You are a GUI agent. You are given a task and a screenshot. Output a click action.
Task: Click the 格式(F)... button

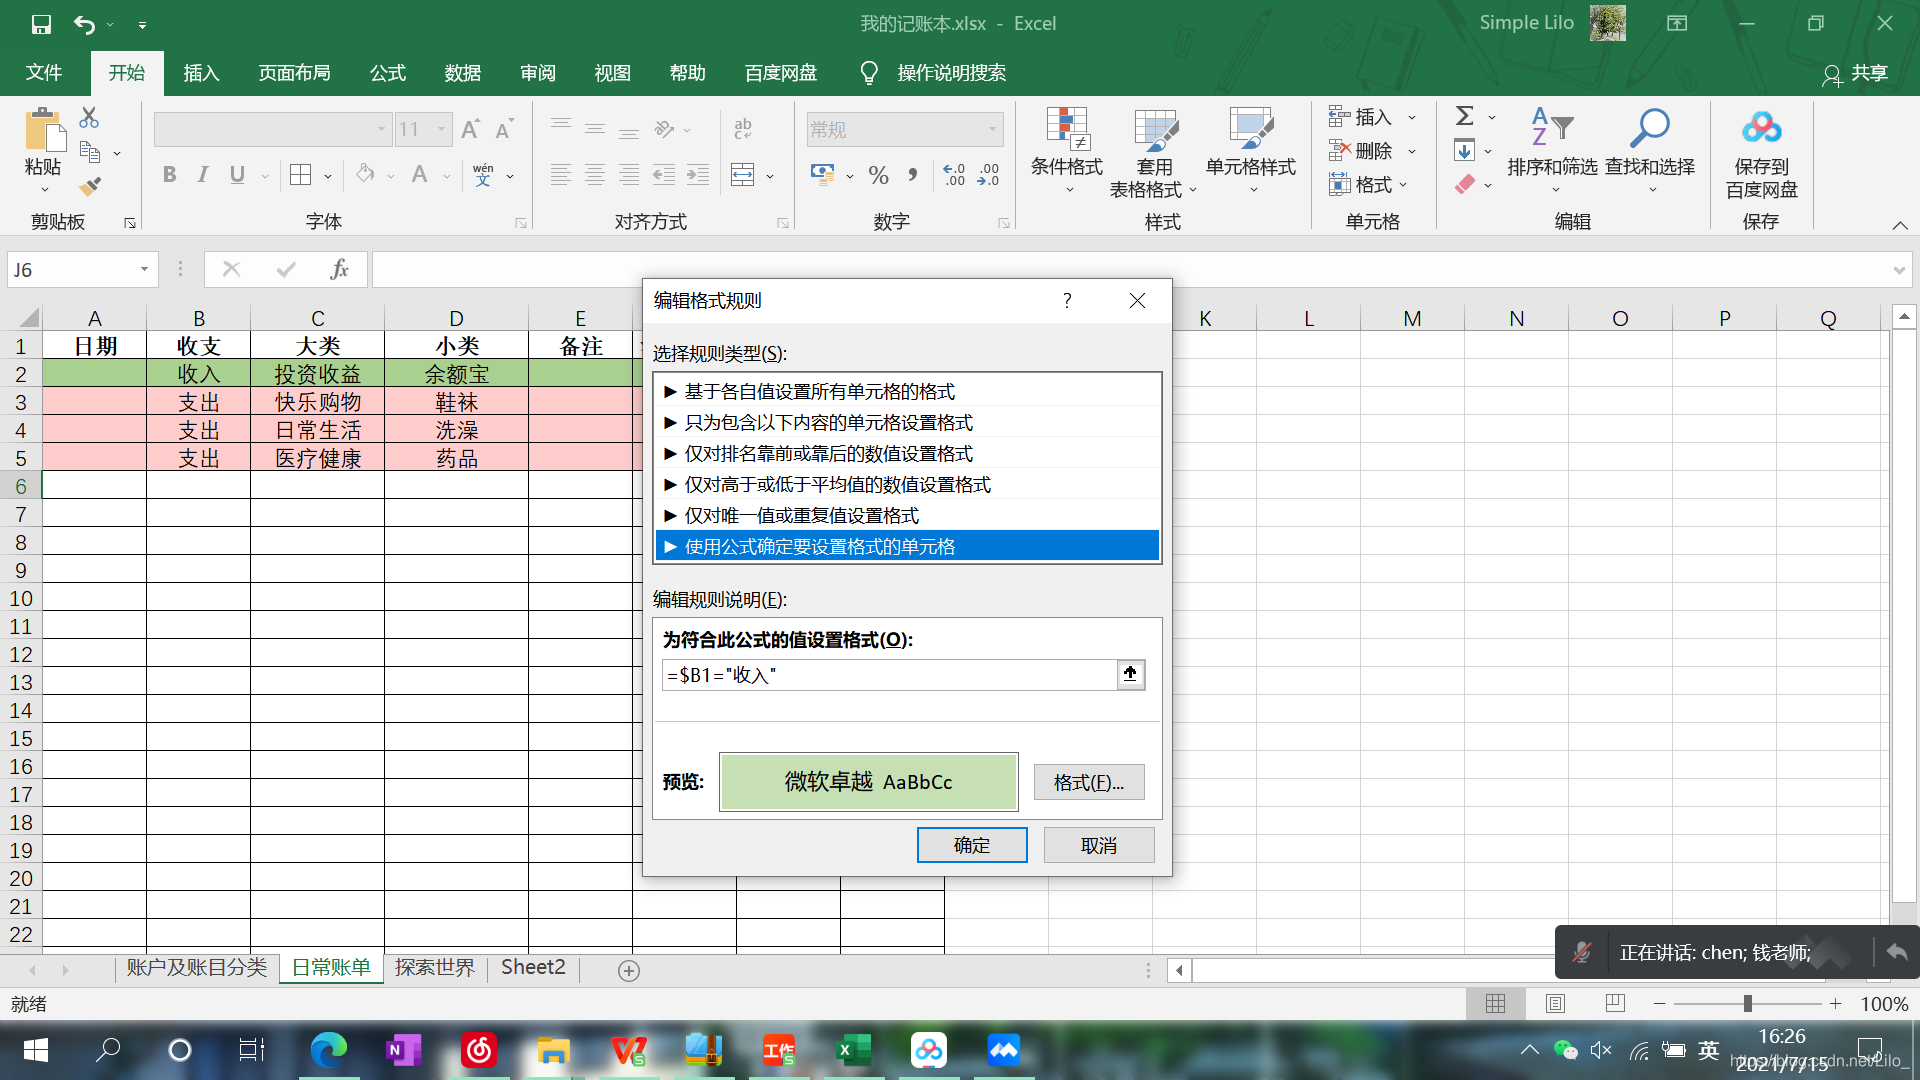pos(1088,782)
